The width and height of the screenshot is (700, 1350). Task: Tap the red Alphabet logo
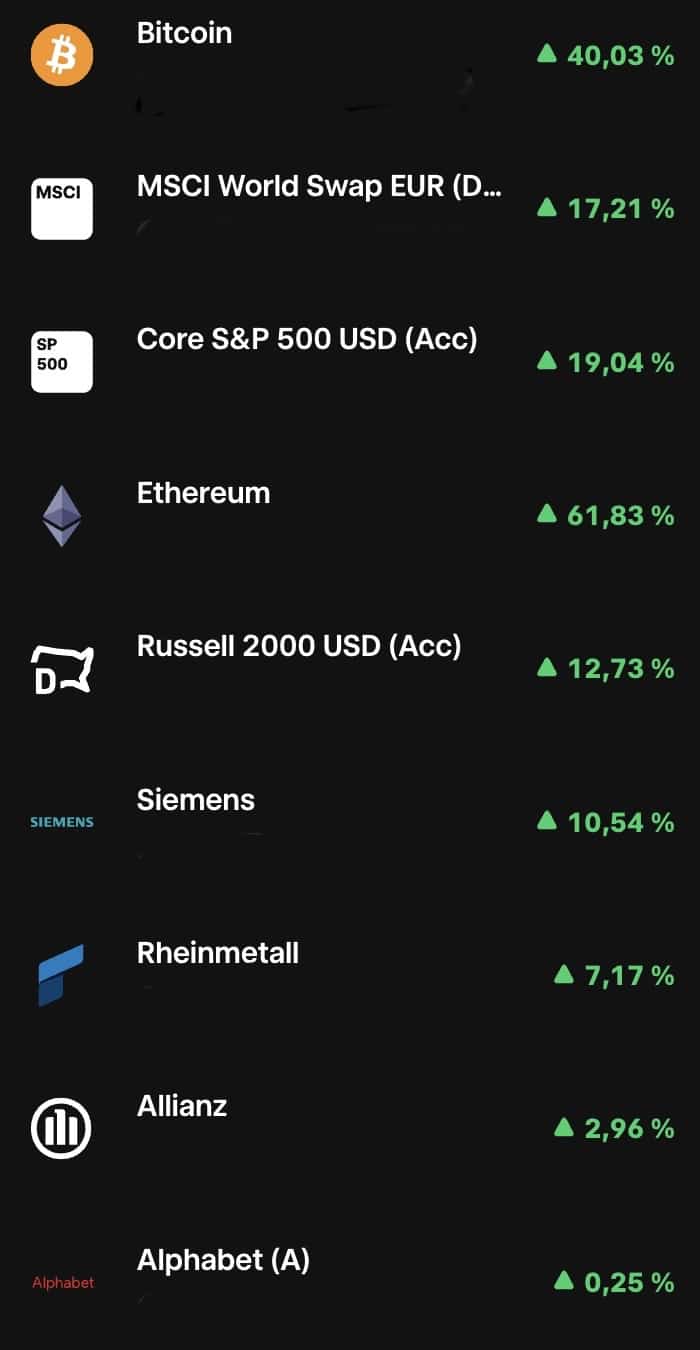click(x=63, y=1283)
